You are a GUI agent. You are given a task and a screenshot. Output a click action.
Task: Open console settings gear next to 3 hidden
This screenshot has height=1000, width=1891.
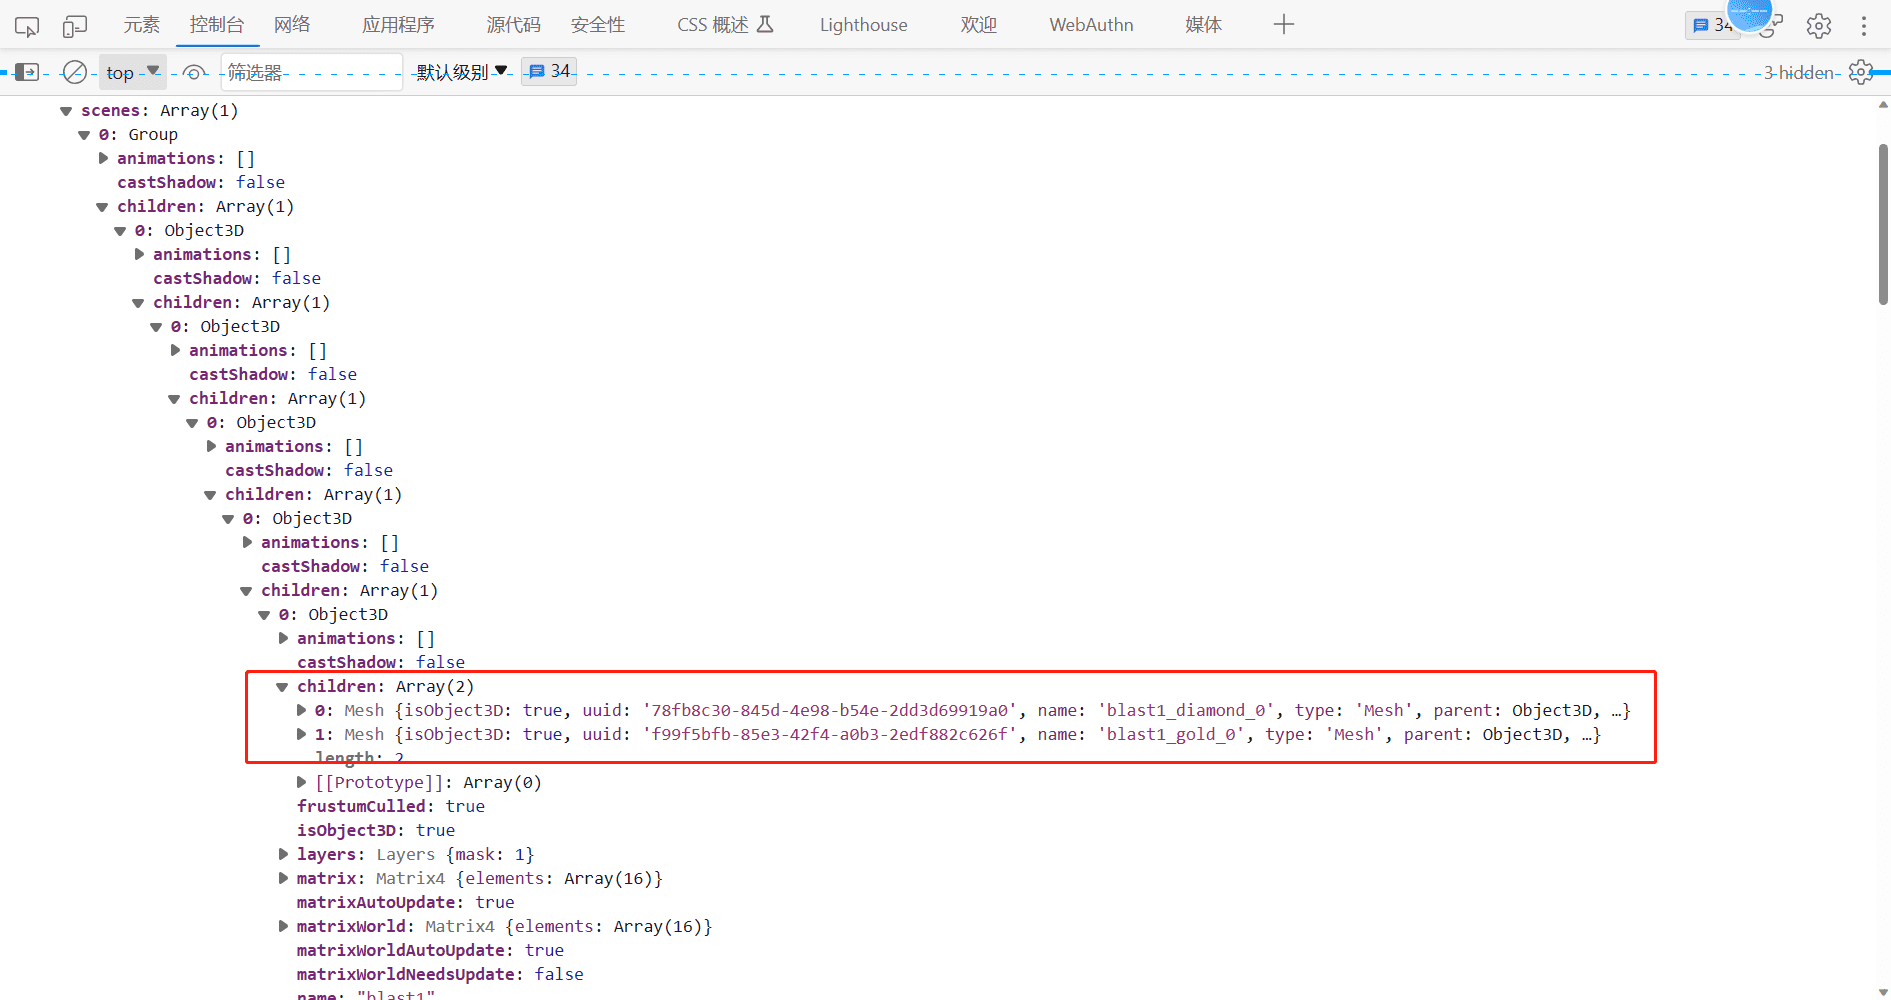pyautogui.click(x=1861, y=72)
